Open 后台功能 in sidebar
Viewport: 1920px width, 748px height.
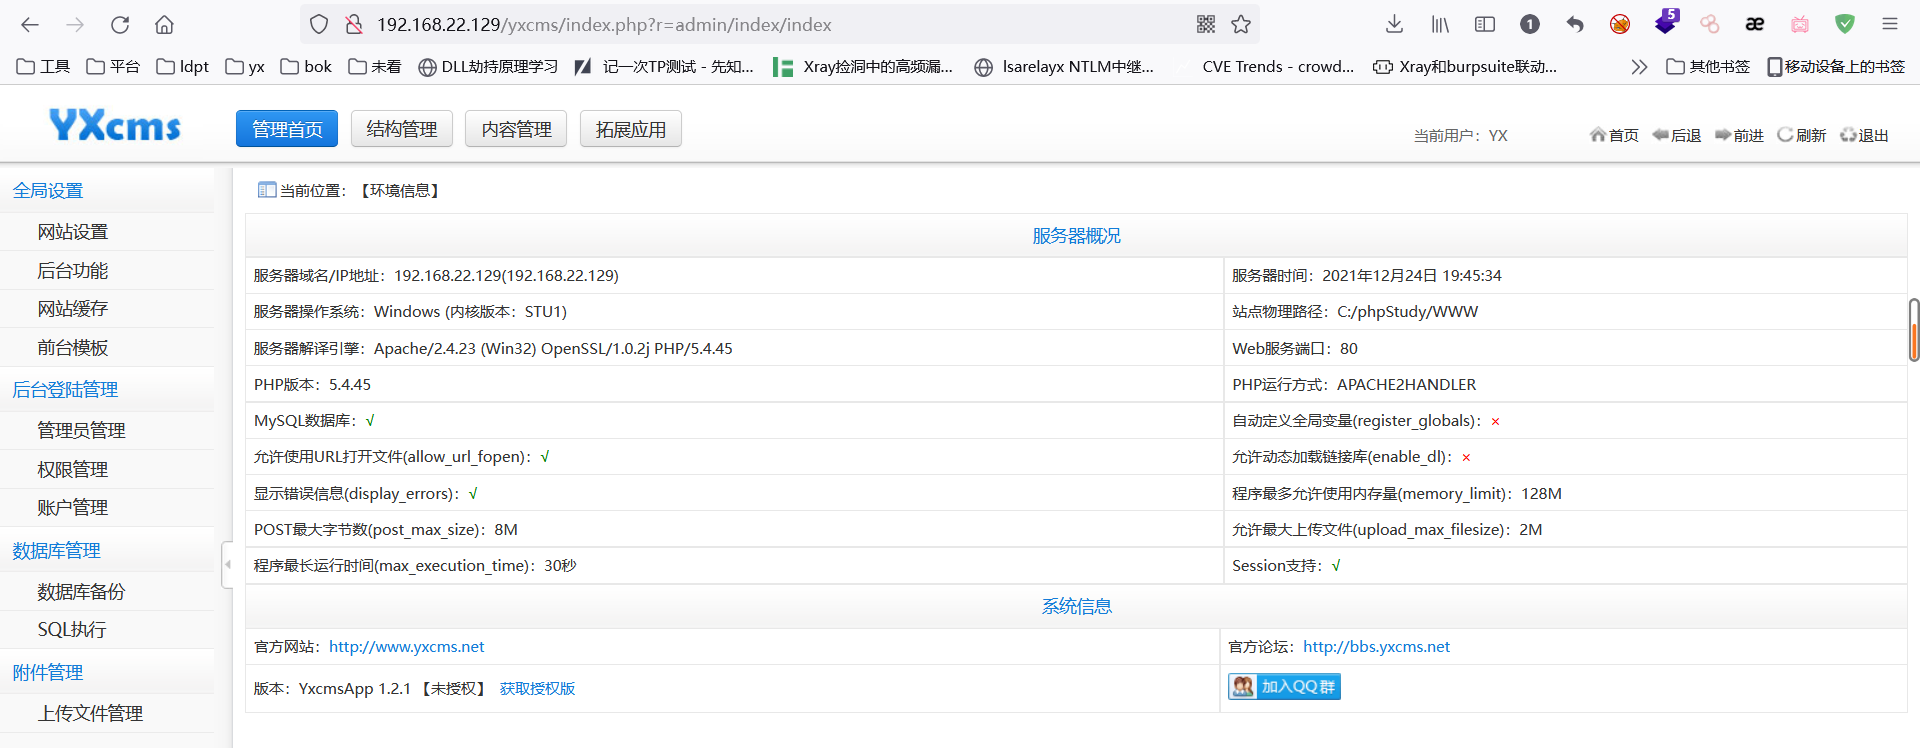click(73, 271)
